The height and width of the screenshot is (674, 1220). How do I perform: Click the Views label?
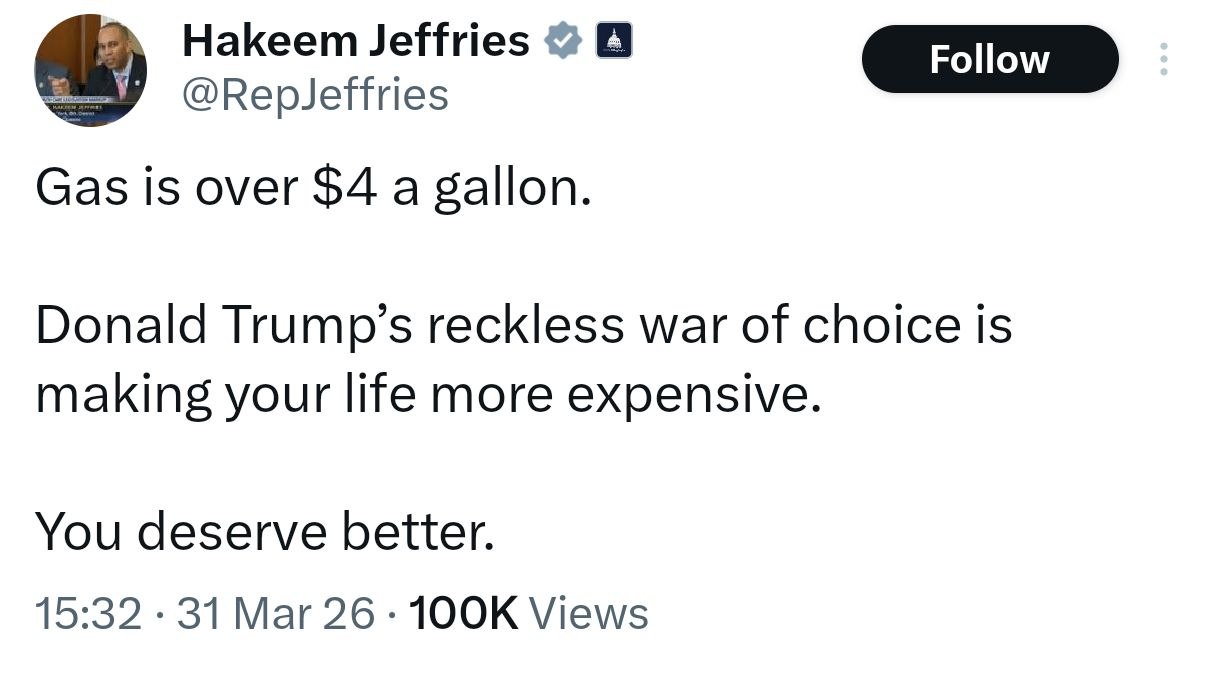click(588, 612)
